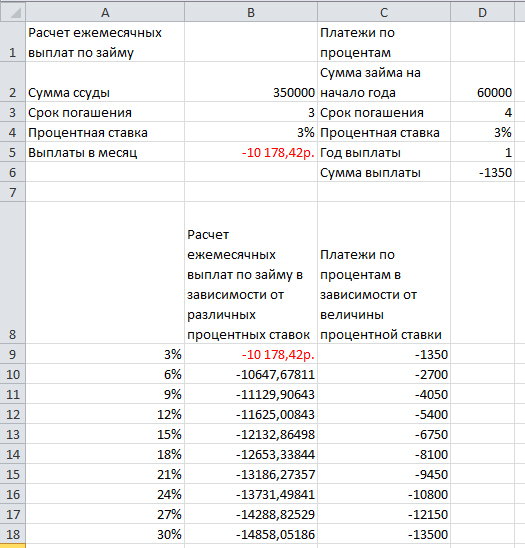Click the 12% cell
This screenshot has height=548, width=525.
105,414
